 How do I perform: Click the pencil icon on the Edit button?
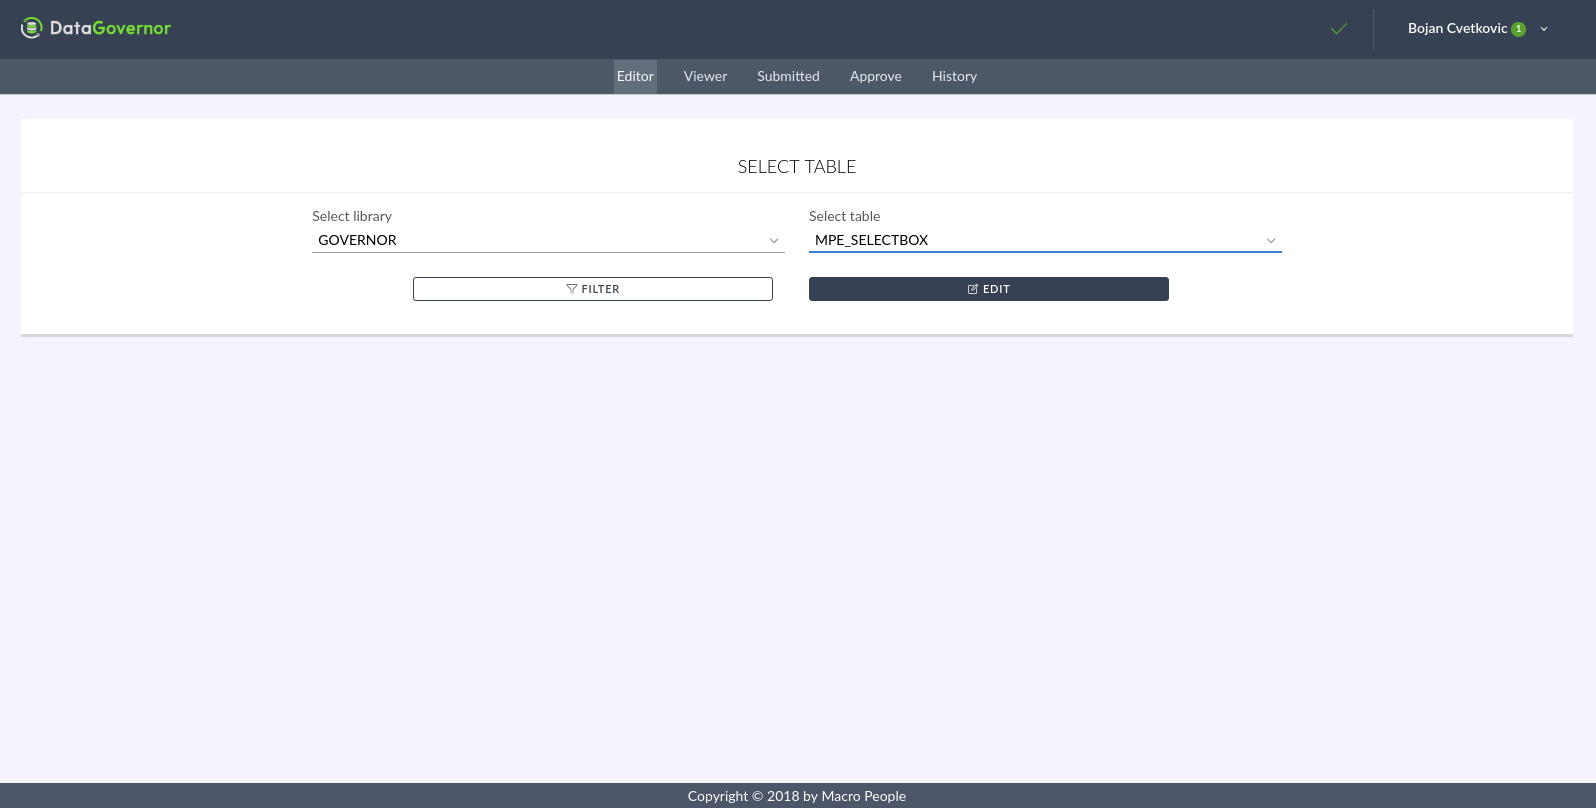coord(973,289)
